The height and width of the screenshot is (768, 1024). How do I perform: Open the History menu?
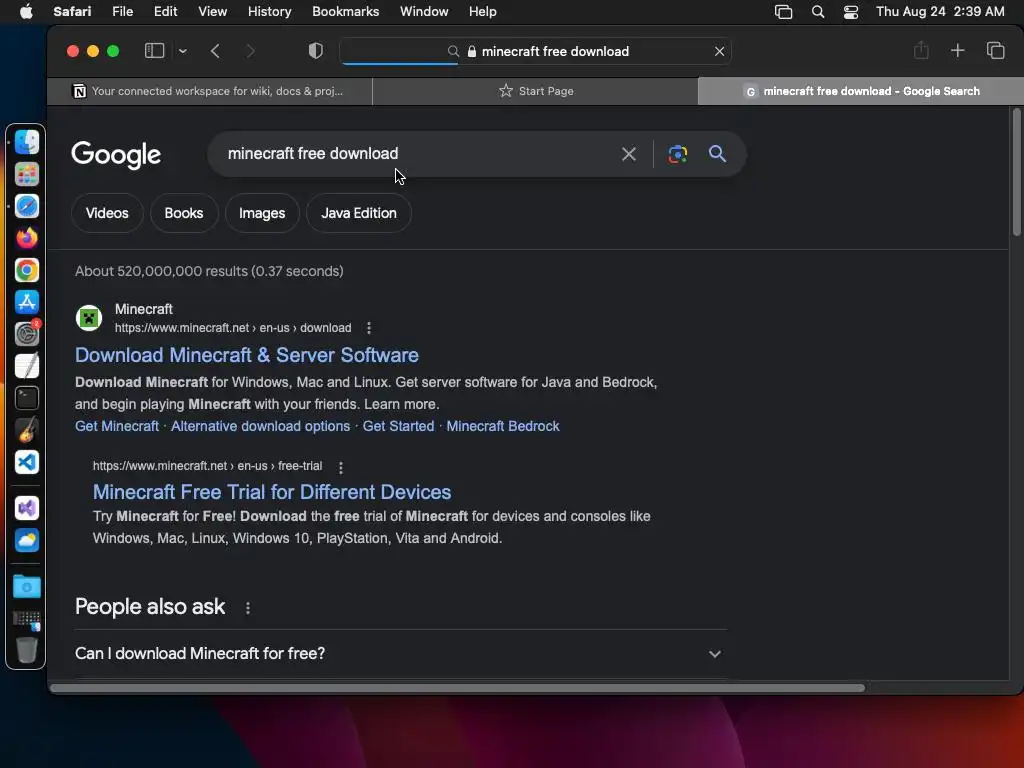click(269, 12)
